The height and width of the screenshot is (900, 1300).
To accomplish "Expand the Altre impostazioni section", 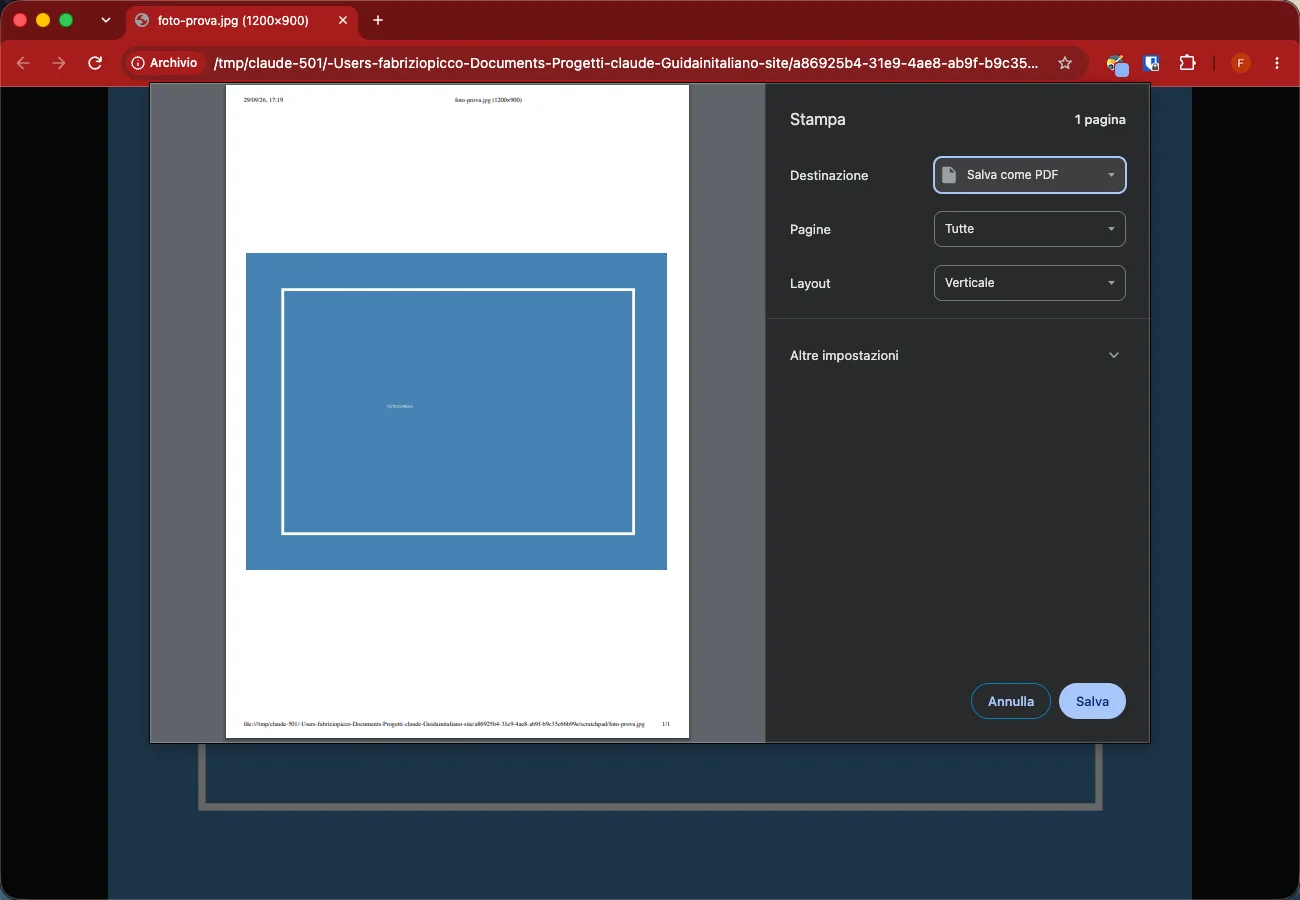I will (x=956, y=355).
